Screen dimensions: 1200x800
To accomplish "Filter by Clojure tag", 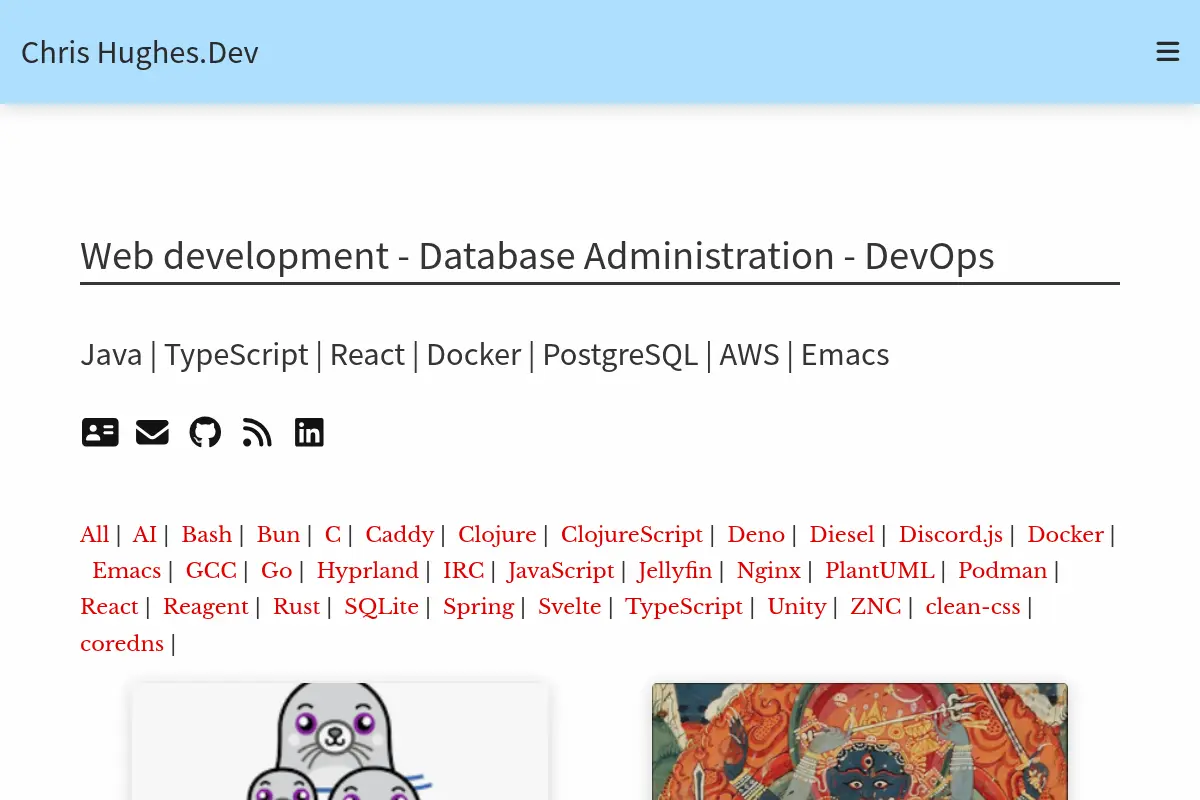I will click(x=497, y=534).
